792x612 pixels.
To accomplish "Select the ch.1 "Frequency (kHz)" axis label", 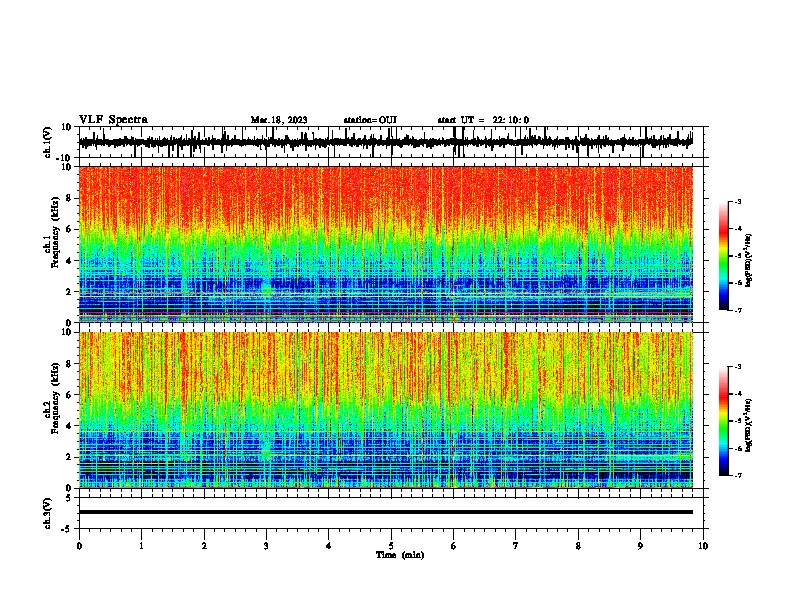I will (x=56, y=233).
